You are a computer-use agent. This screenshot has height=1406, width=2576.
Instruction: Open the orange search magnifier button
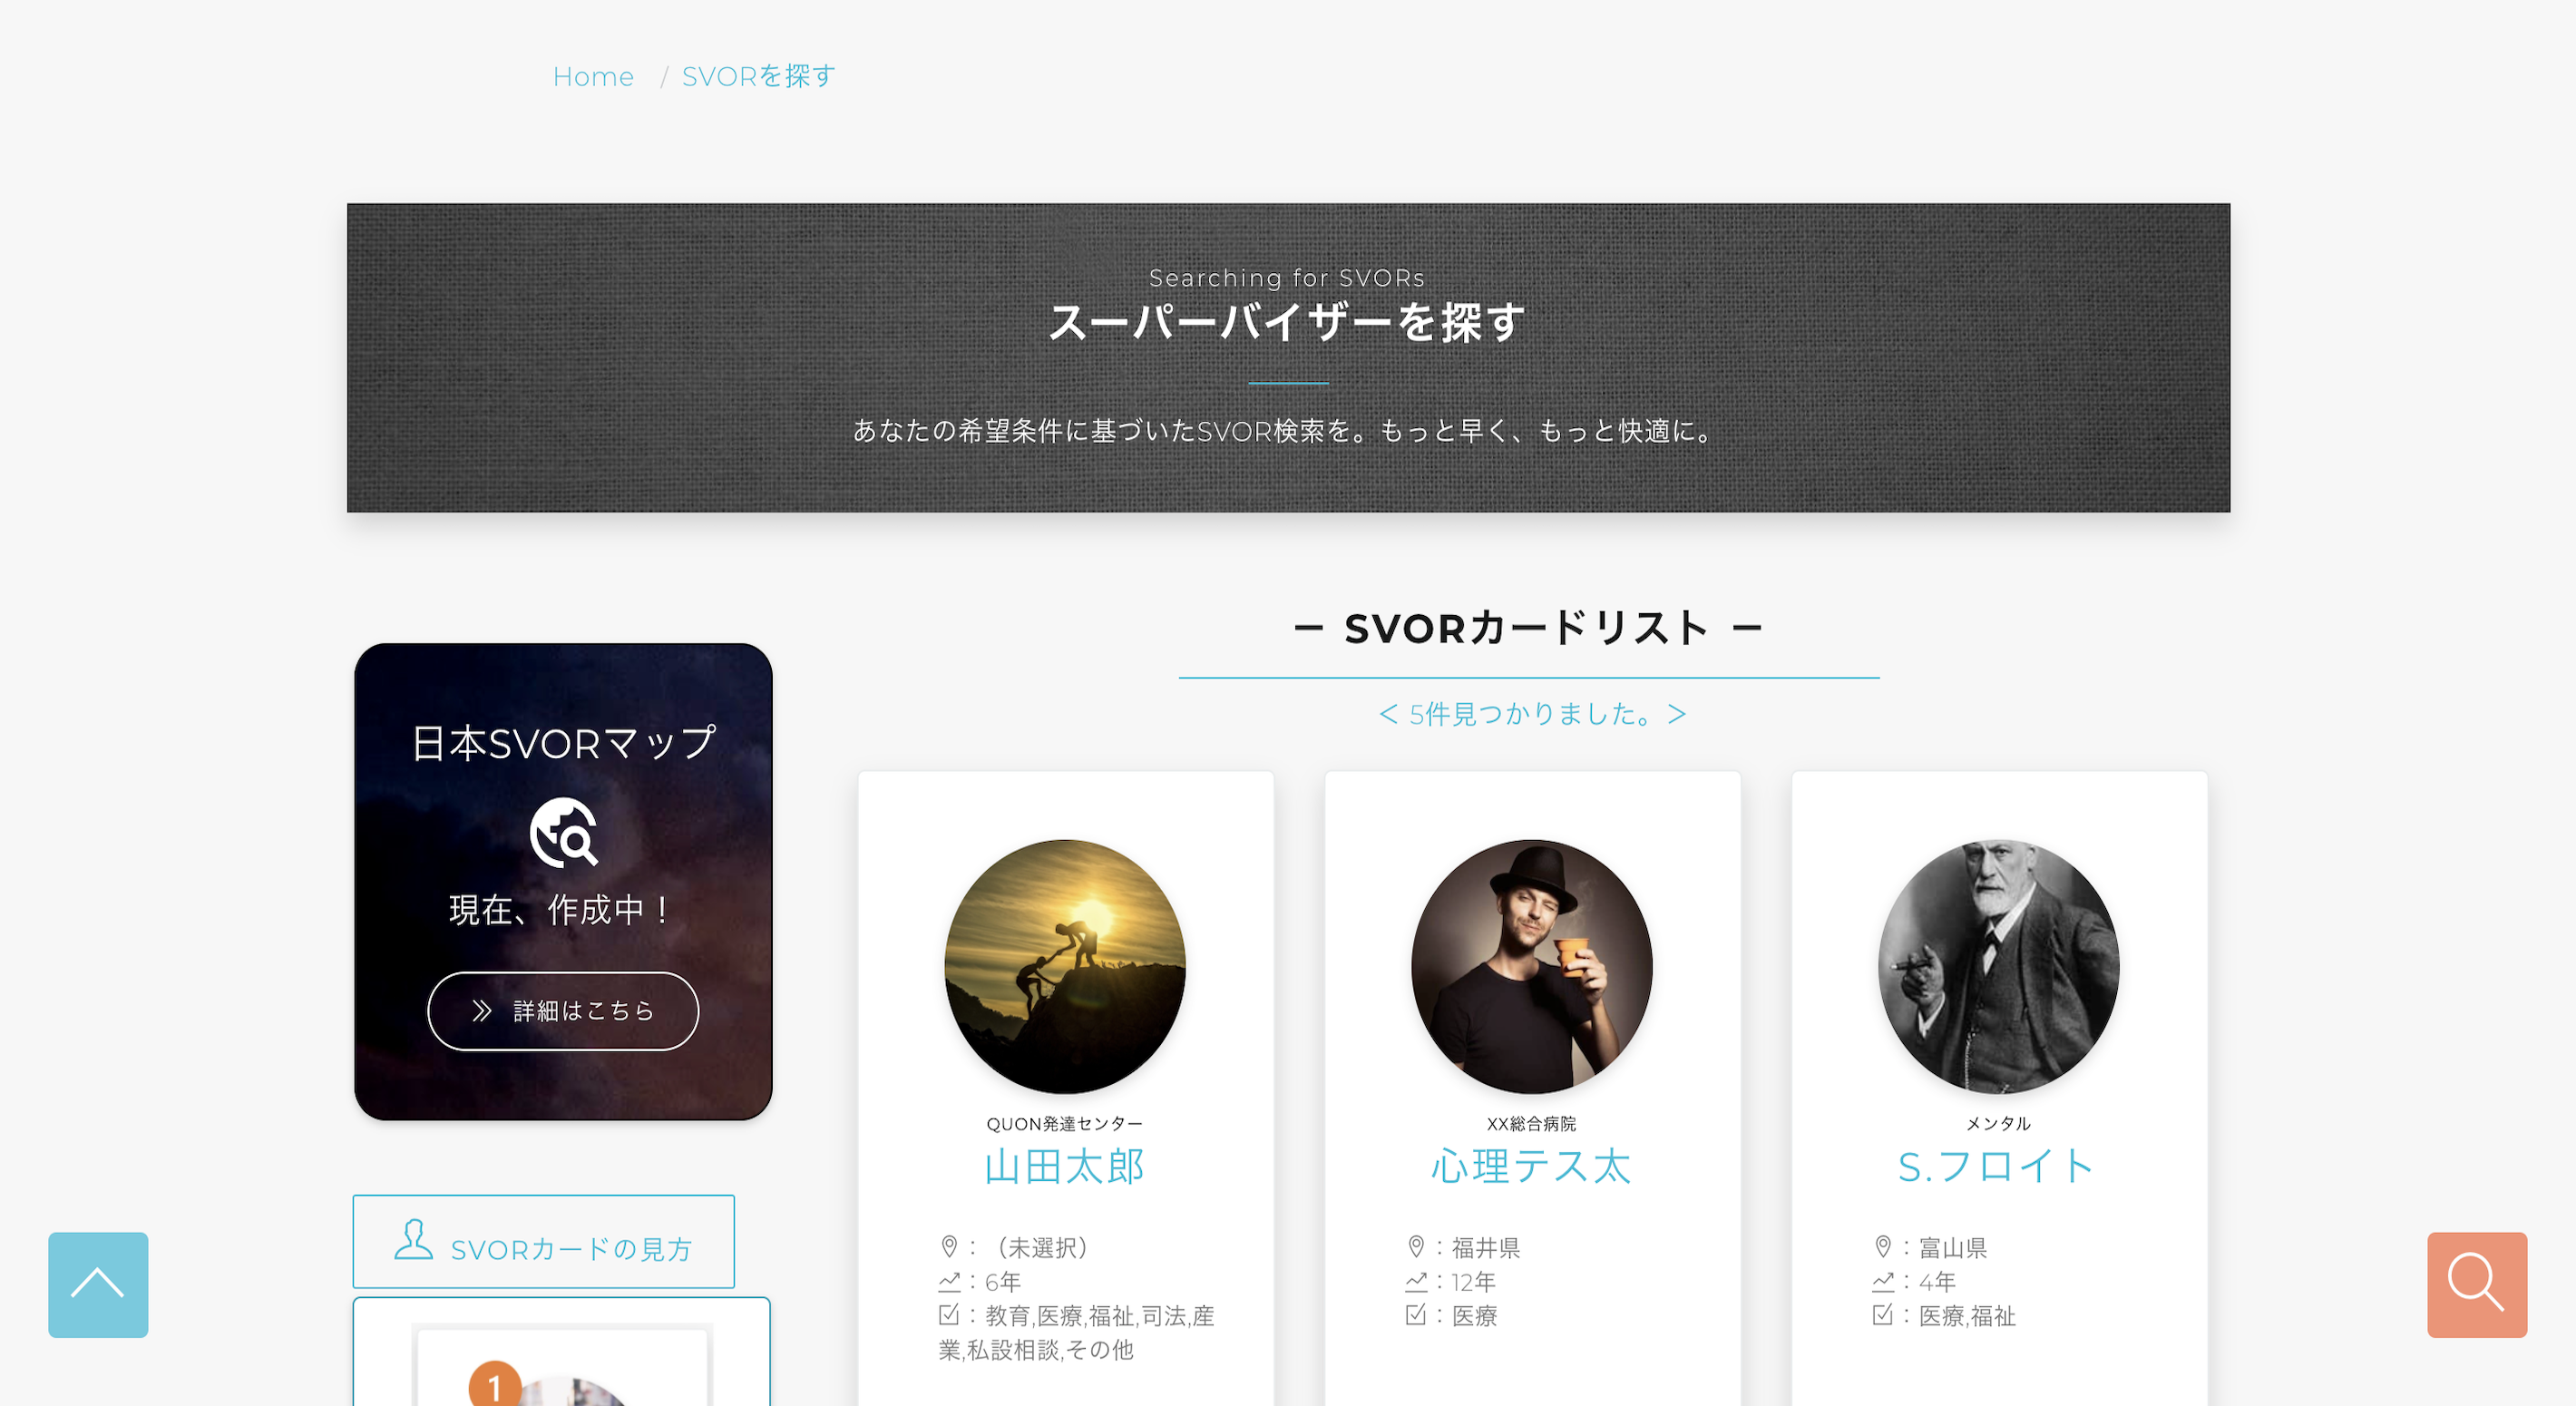[x=2476, y=1284]
